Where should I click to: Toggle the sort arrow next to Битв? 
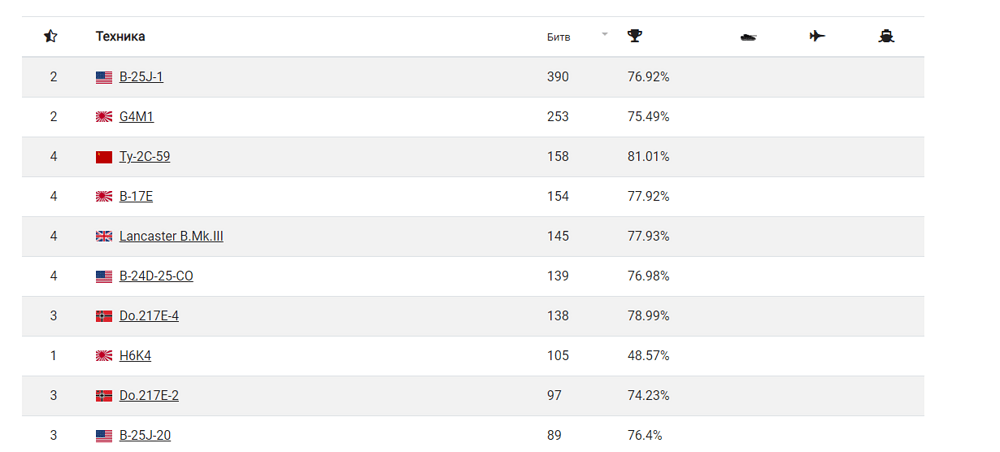(605, 34)
